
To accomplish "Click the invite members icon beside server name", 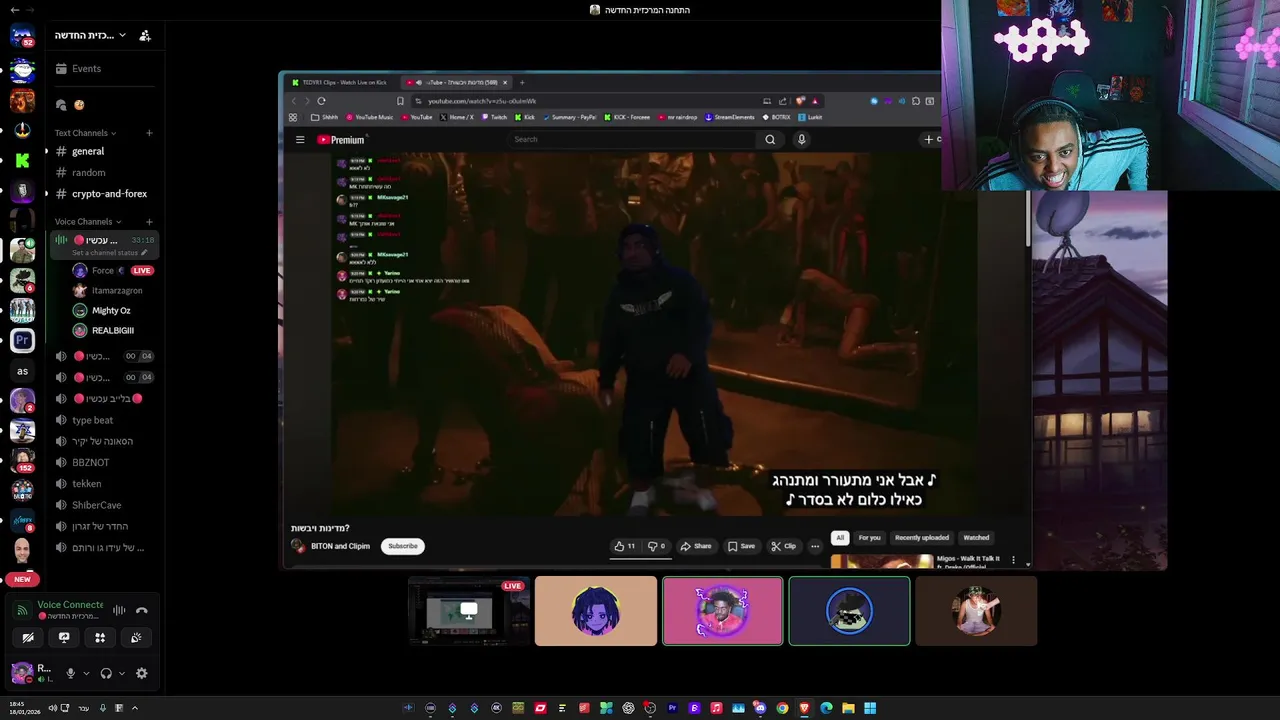I will [145, 35].
